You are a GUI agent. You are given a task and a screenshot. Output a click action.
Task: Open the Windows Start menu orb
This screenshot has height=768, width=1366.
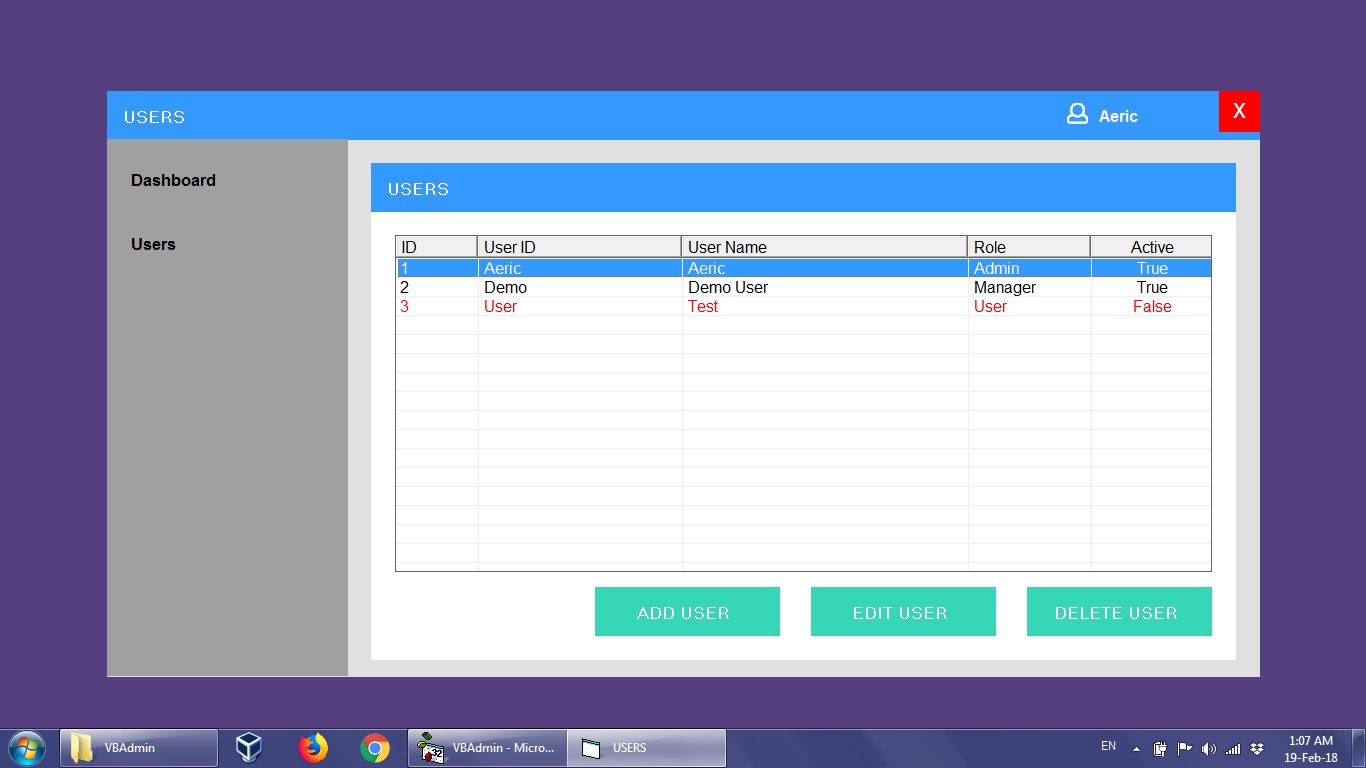(x=27, y=747)
